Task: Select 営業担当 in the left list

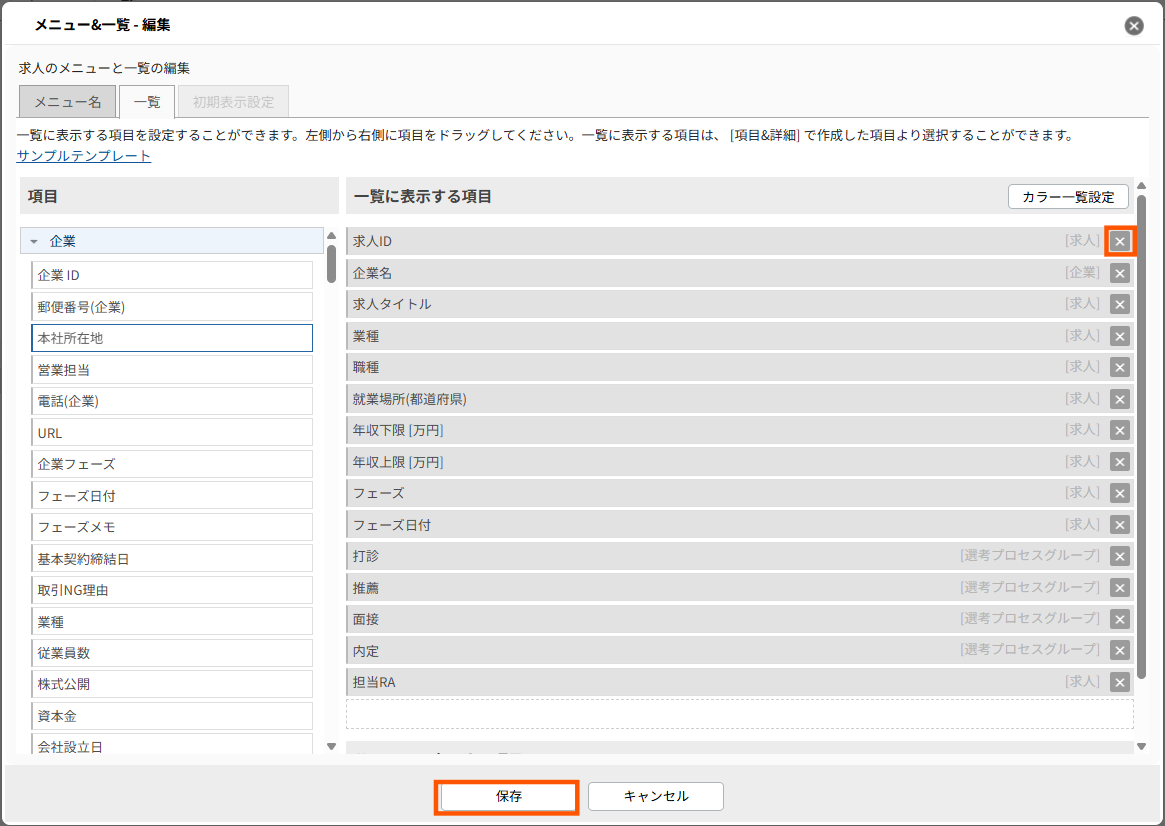Action: pyautogui.click(x=172, y=370)
